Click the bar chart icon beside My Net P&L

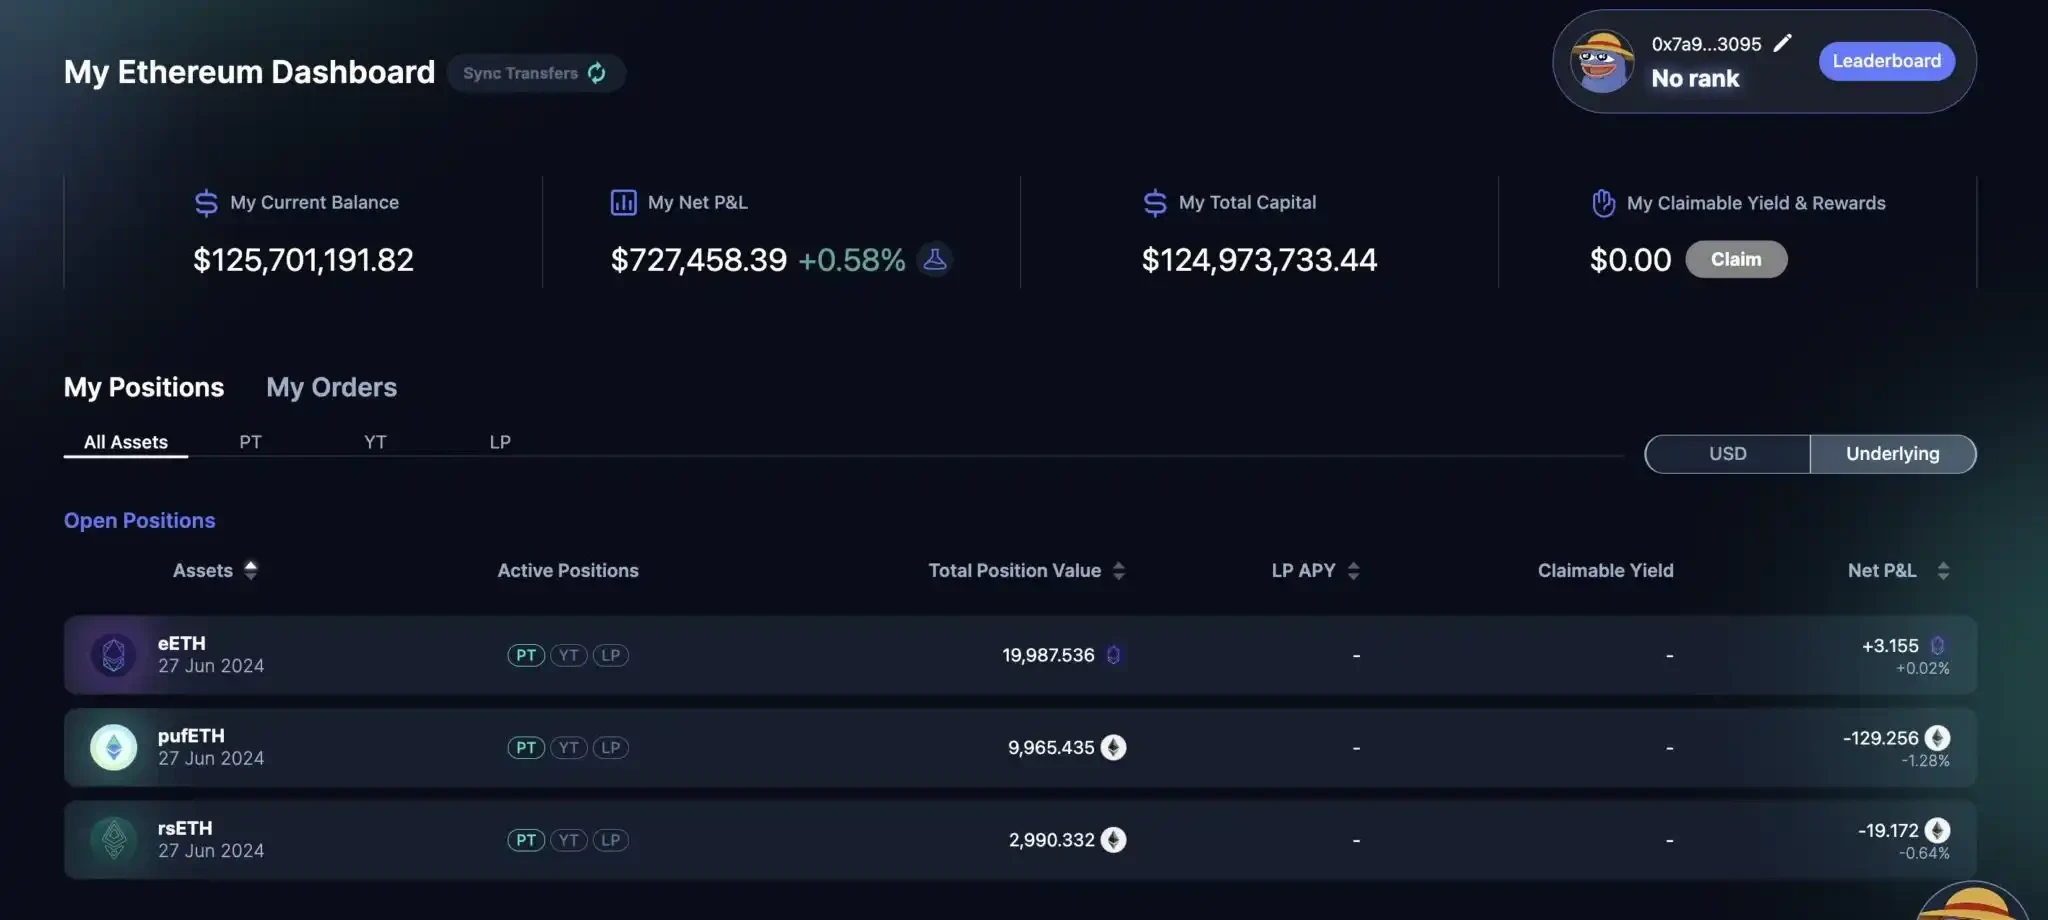click(x=623, y=203)
